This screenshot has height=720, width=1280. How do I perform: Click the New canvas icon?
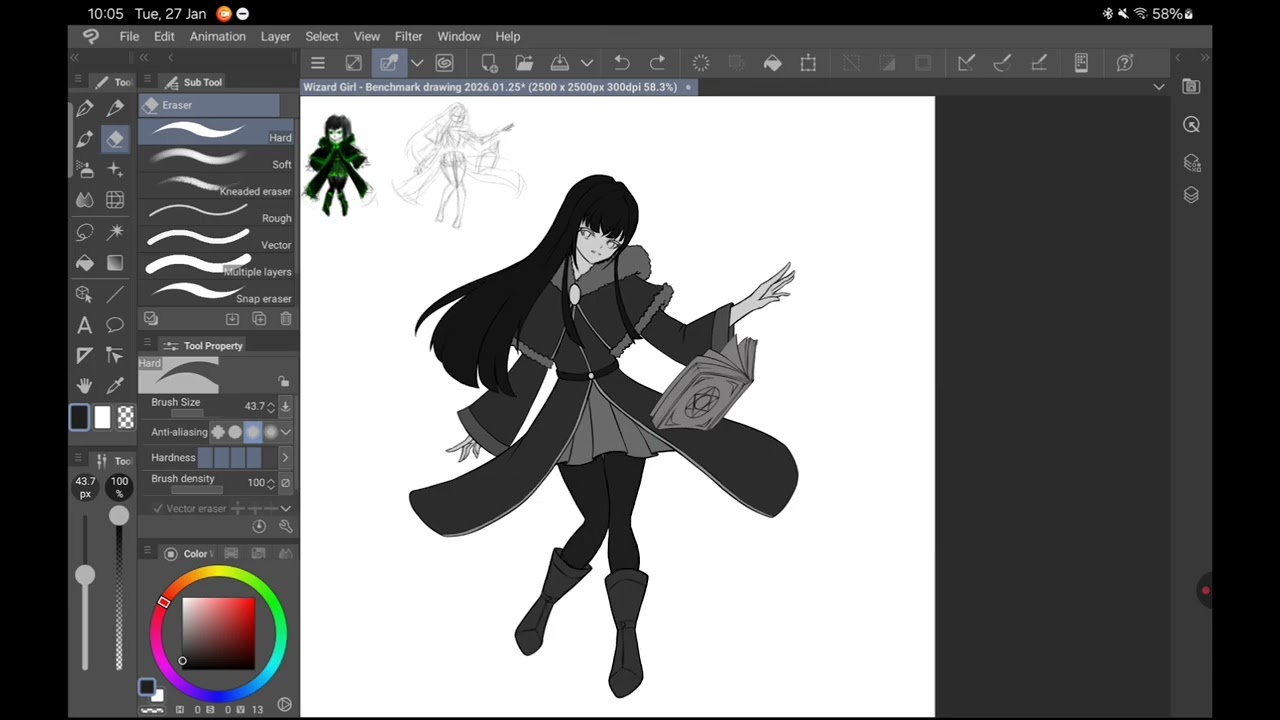(489, 63)
